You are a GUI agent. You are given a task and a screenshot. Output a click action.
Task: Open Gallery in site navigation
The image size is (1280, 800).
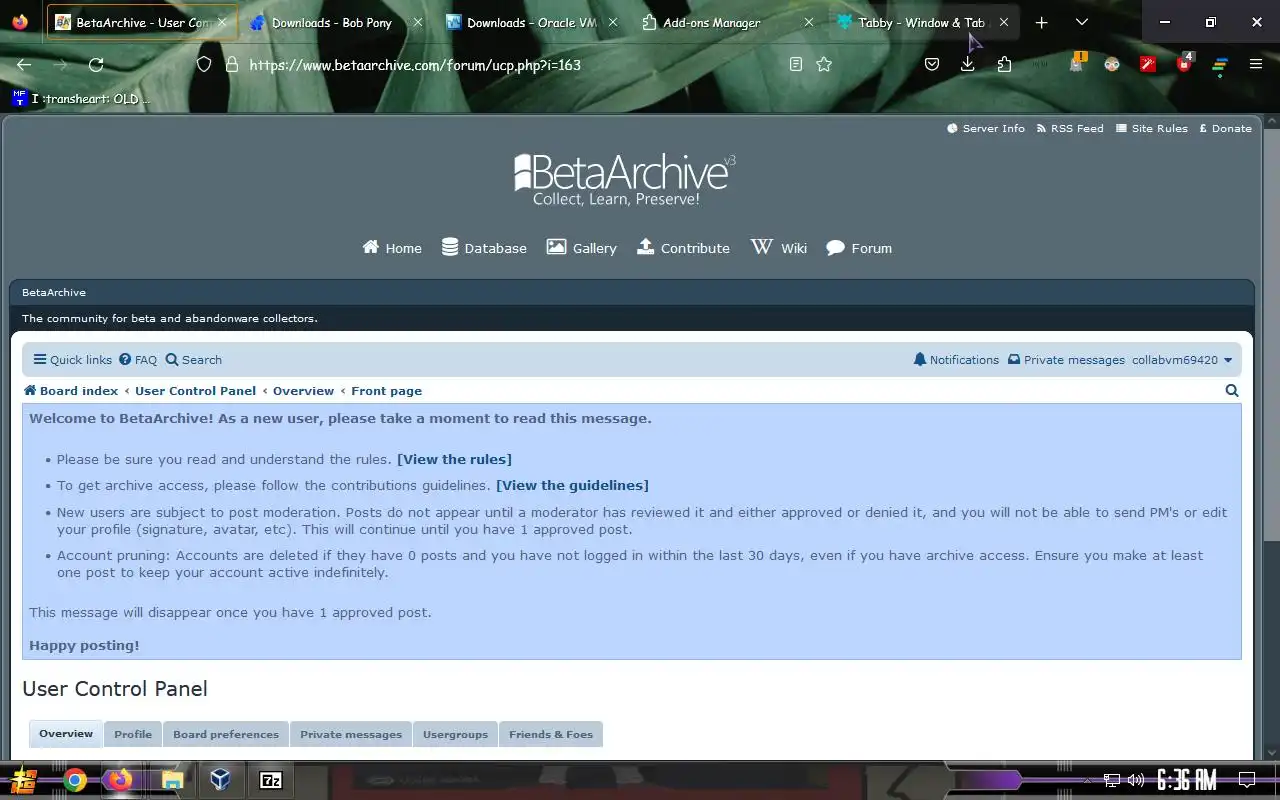coord(581,248)
